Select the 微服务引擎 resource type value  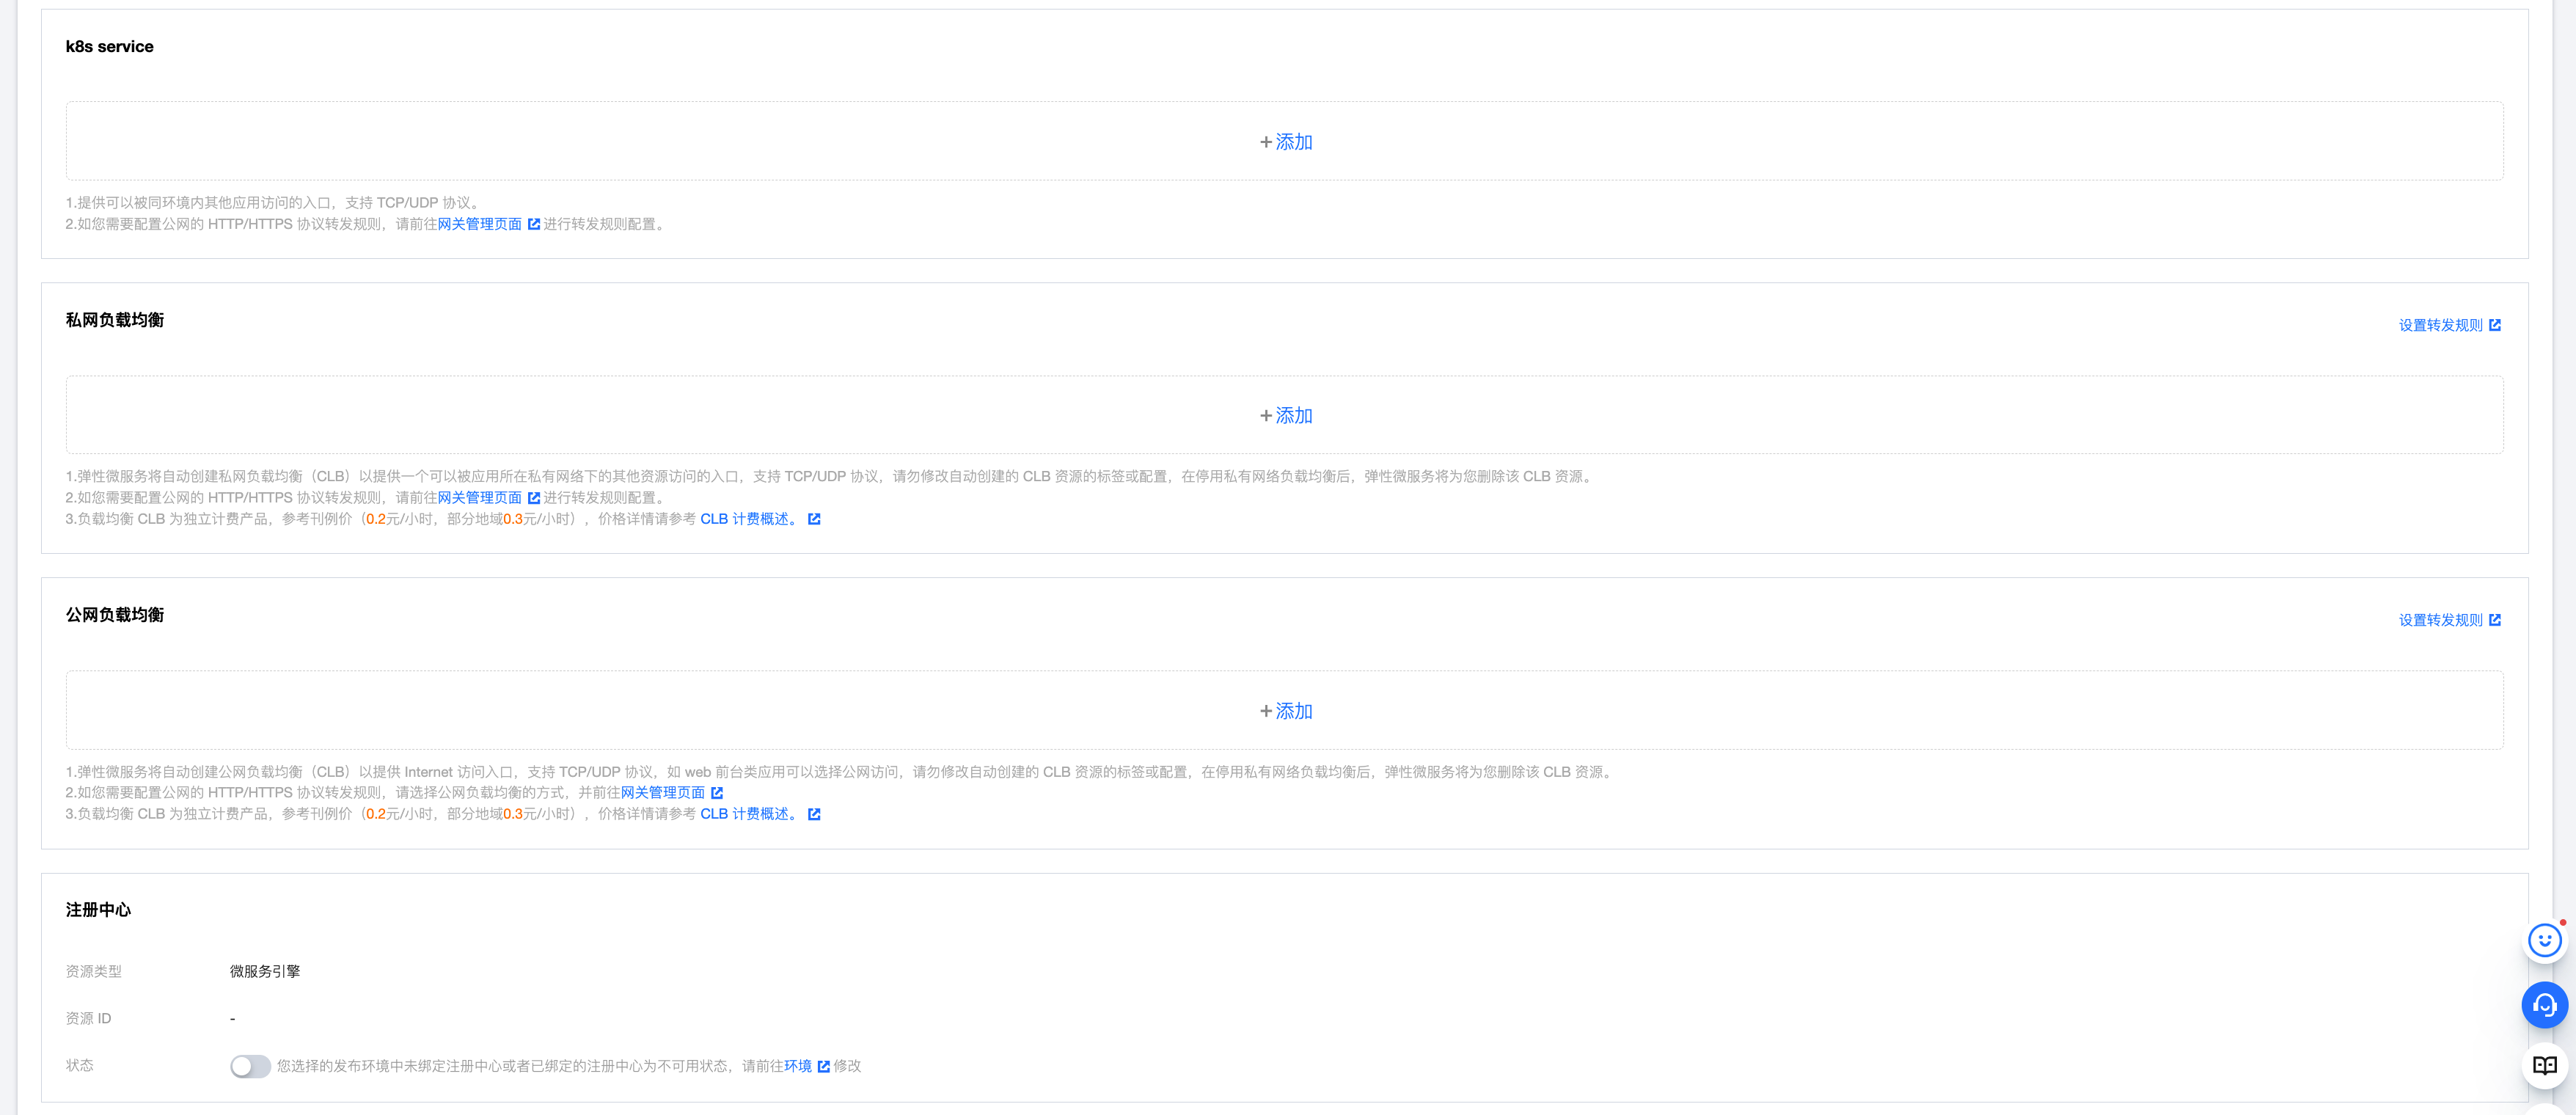point(265,971)
